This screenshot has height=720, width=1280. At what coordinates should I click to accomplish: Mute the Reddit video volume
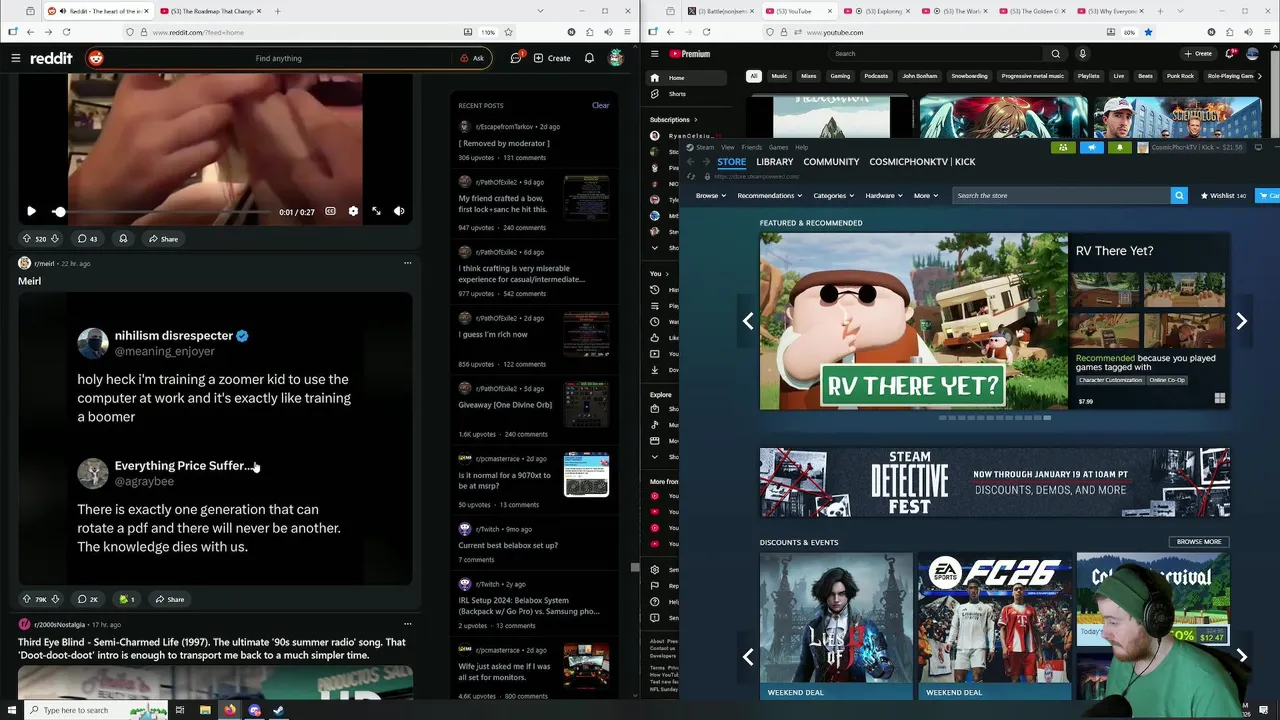click(399, 211)
